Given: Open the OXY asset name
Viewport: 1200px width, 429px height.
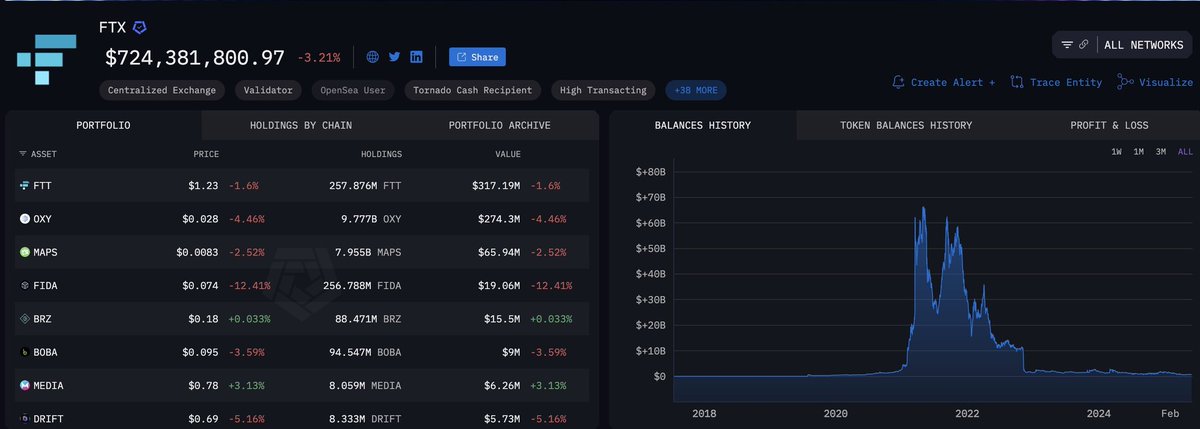Looking at the screenshot, I should (43, 219).
